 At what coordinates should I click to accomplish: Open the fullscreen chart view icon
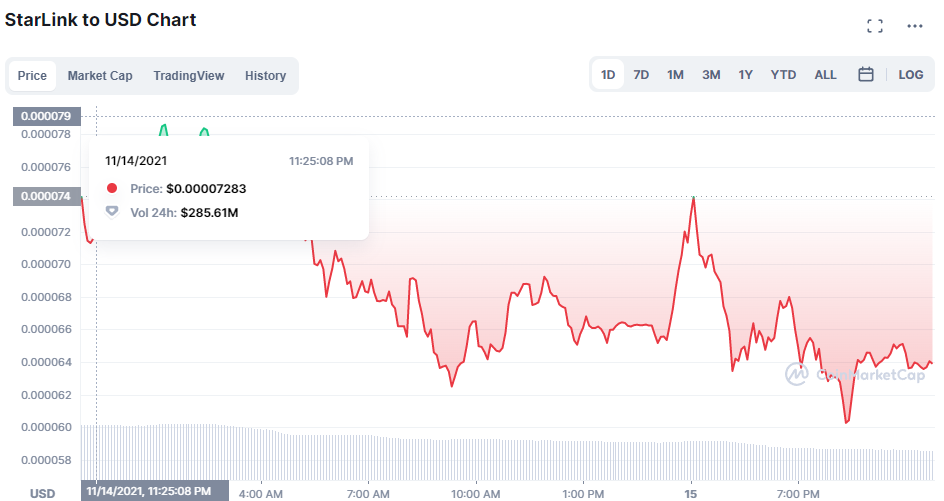tap(875, 26)
